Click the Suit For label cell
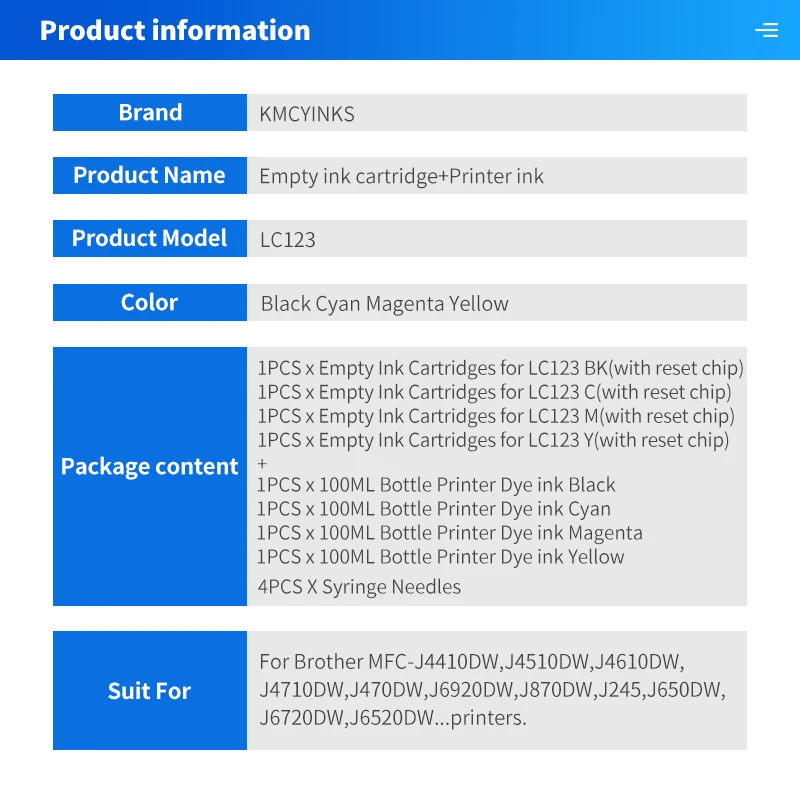 150,690
